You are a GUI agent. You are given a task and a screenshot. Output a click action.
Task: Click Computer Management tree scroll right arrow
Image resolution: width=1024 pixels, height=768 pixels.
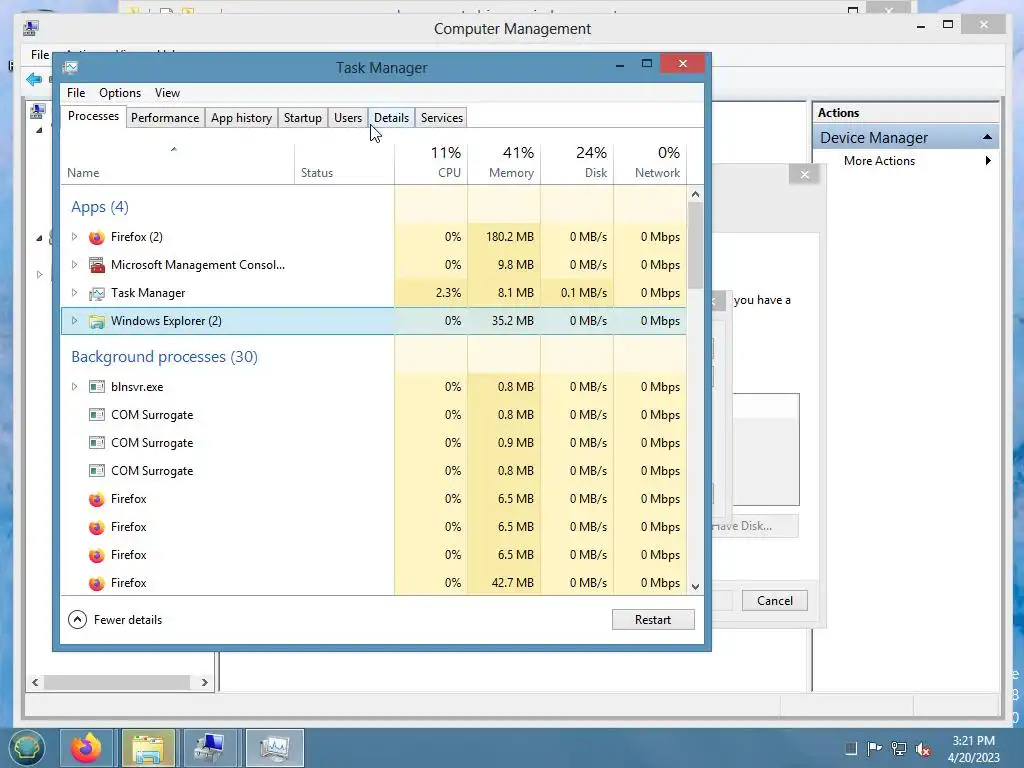click(x=204, y=682)
